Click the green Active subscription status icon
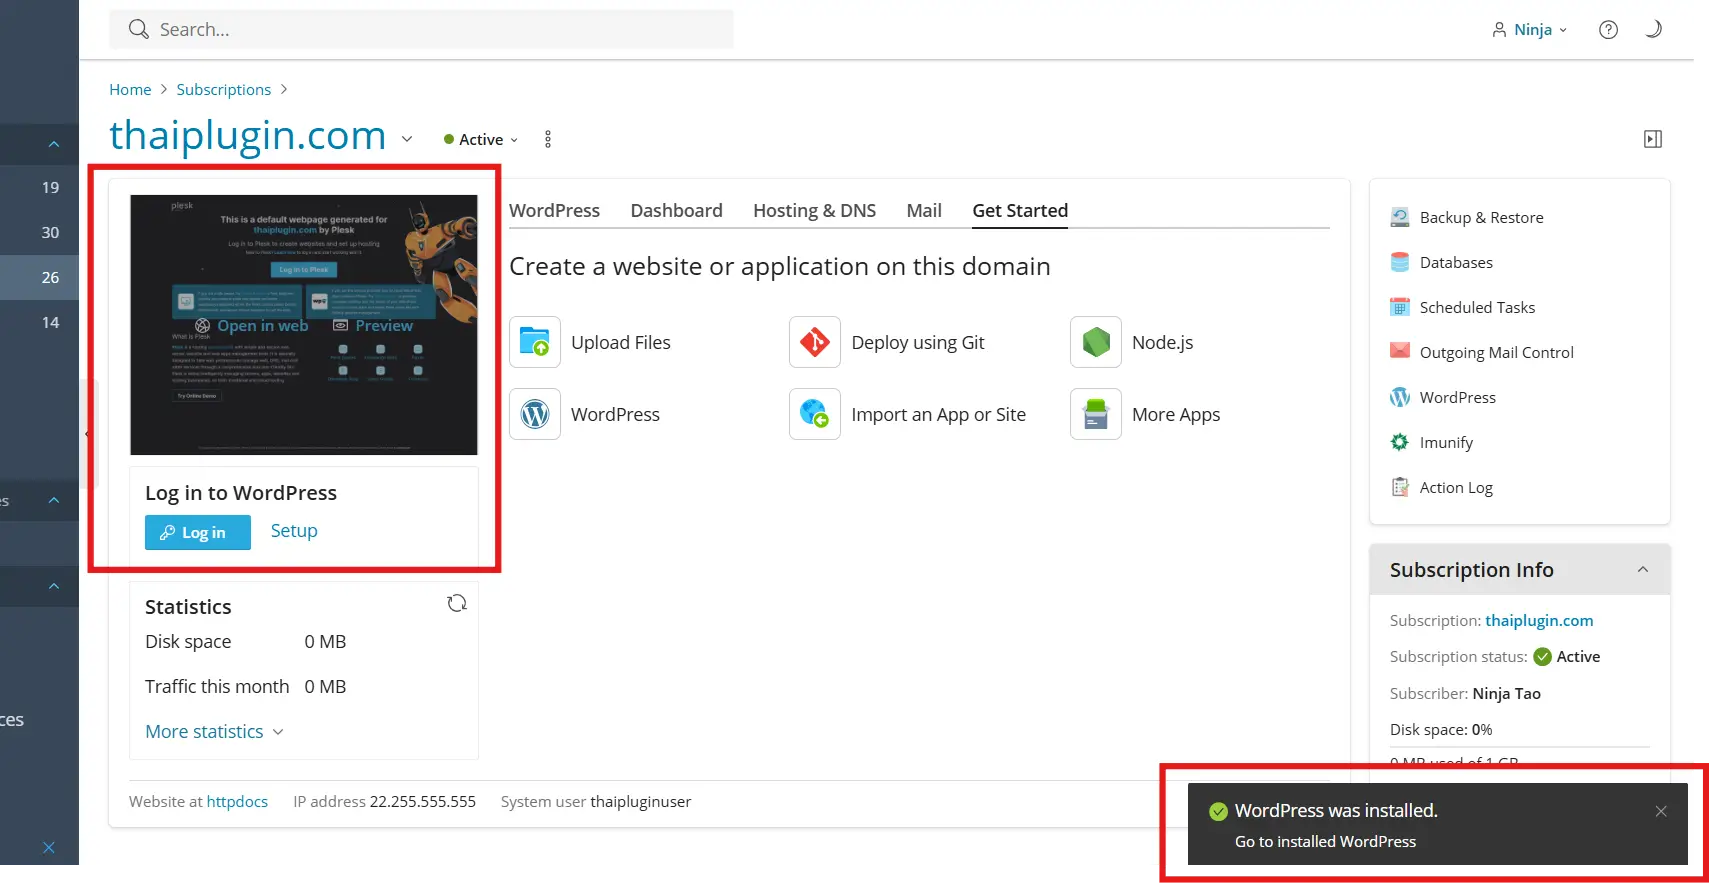Image resolution: width=1709 pixels, height=883 pixels. pyautogui.click(x=1542, y=657)
